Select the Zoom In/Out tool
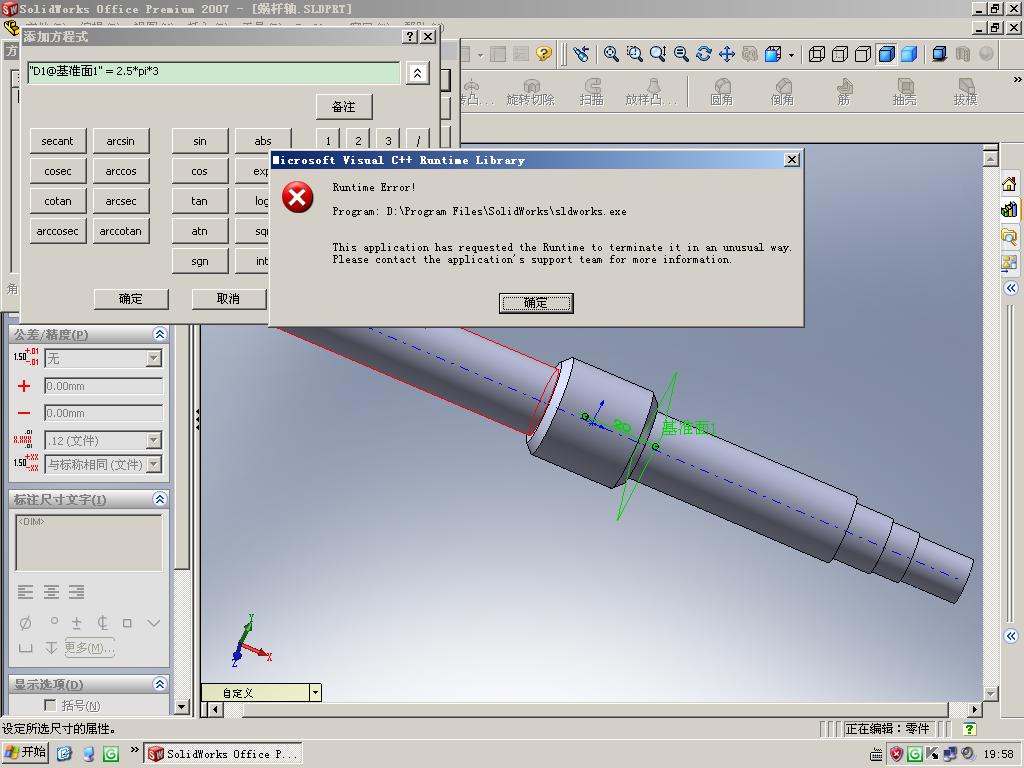Screen dimensions: 1024x768 tap(658, 54)
